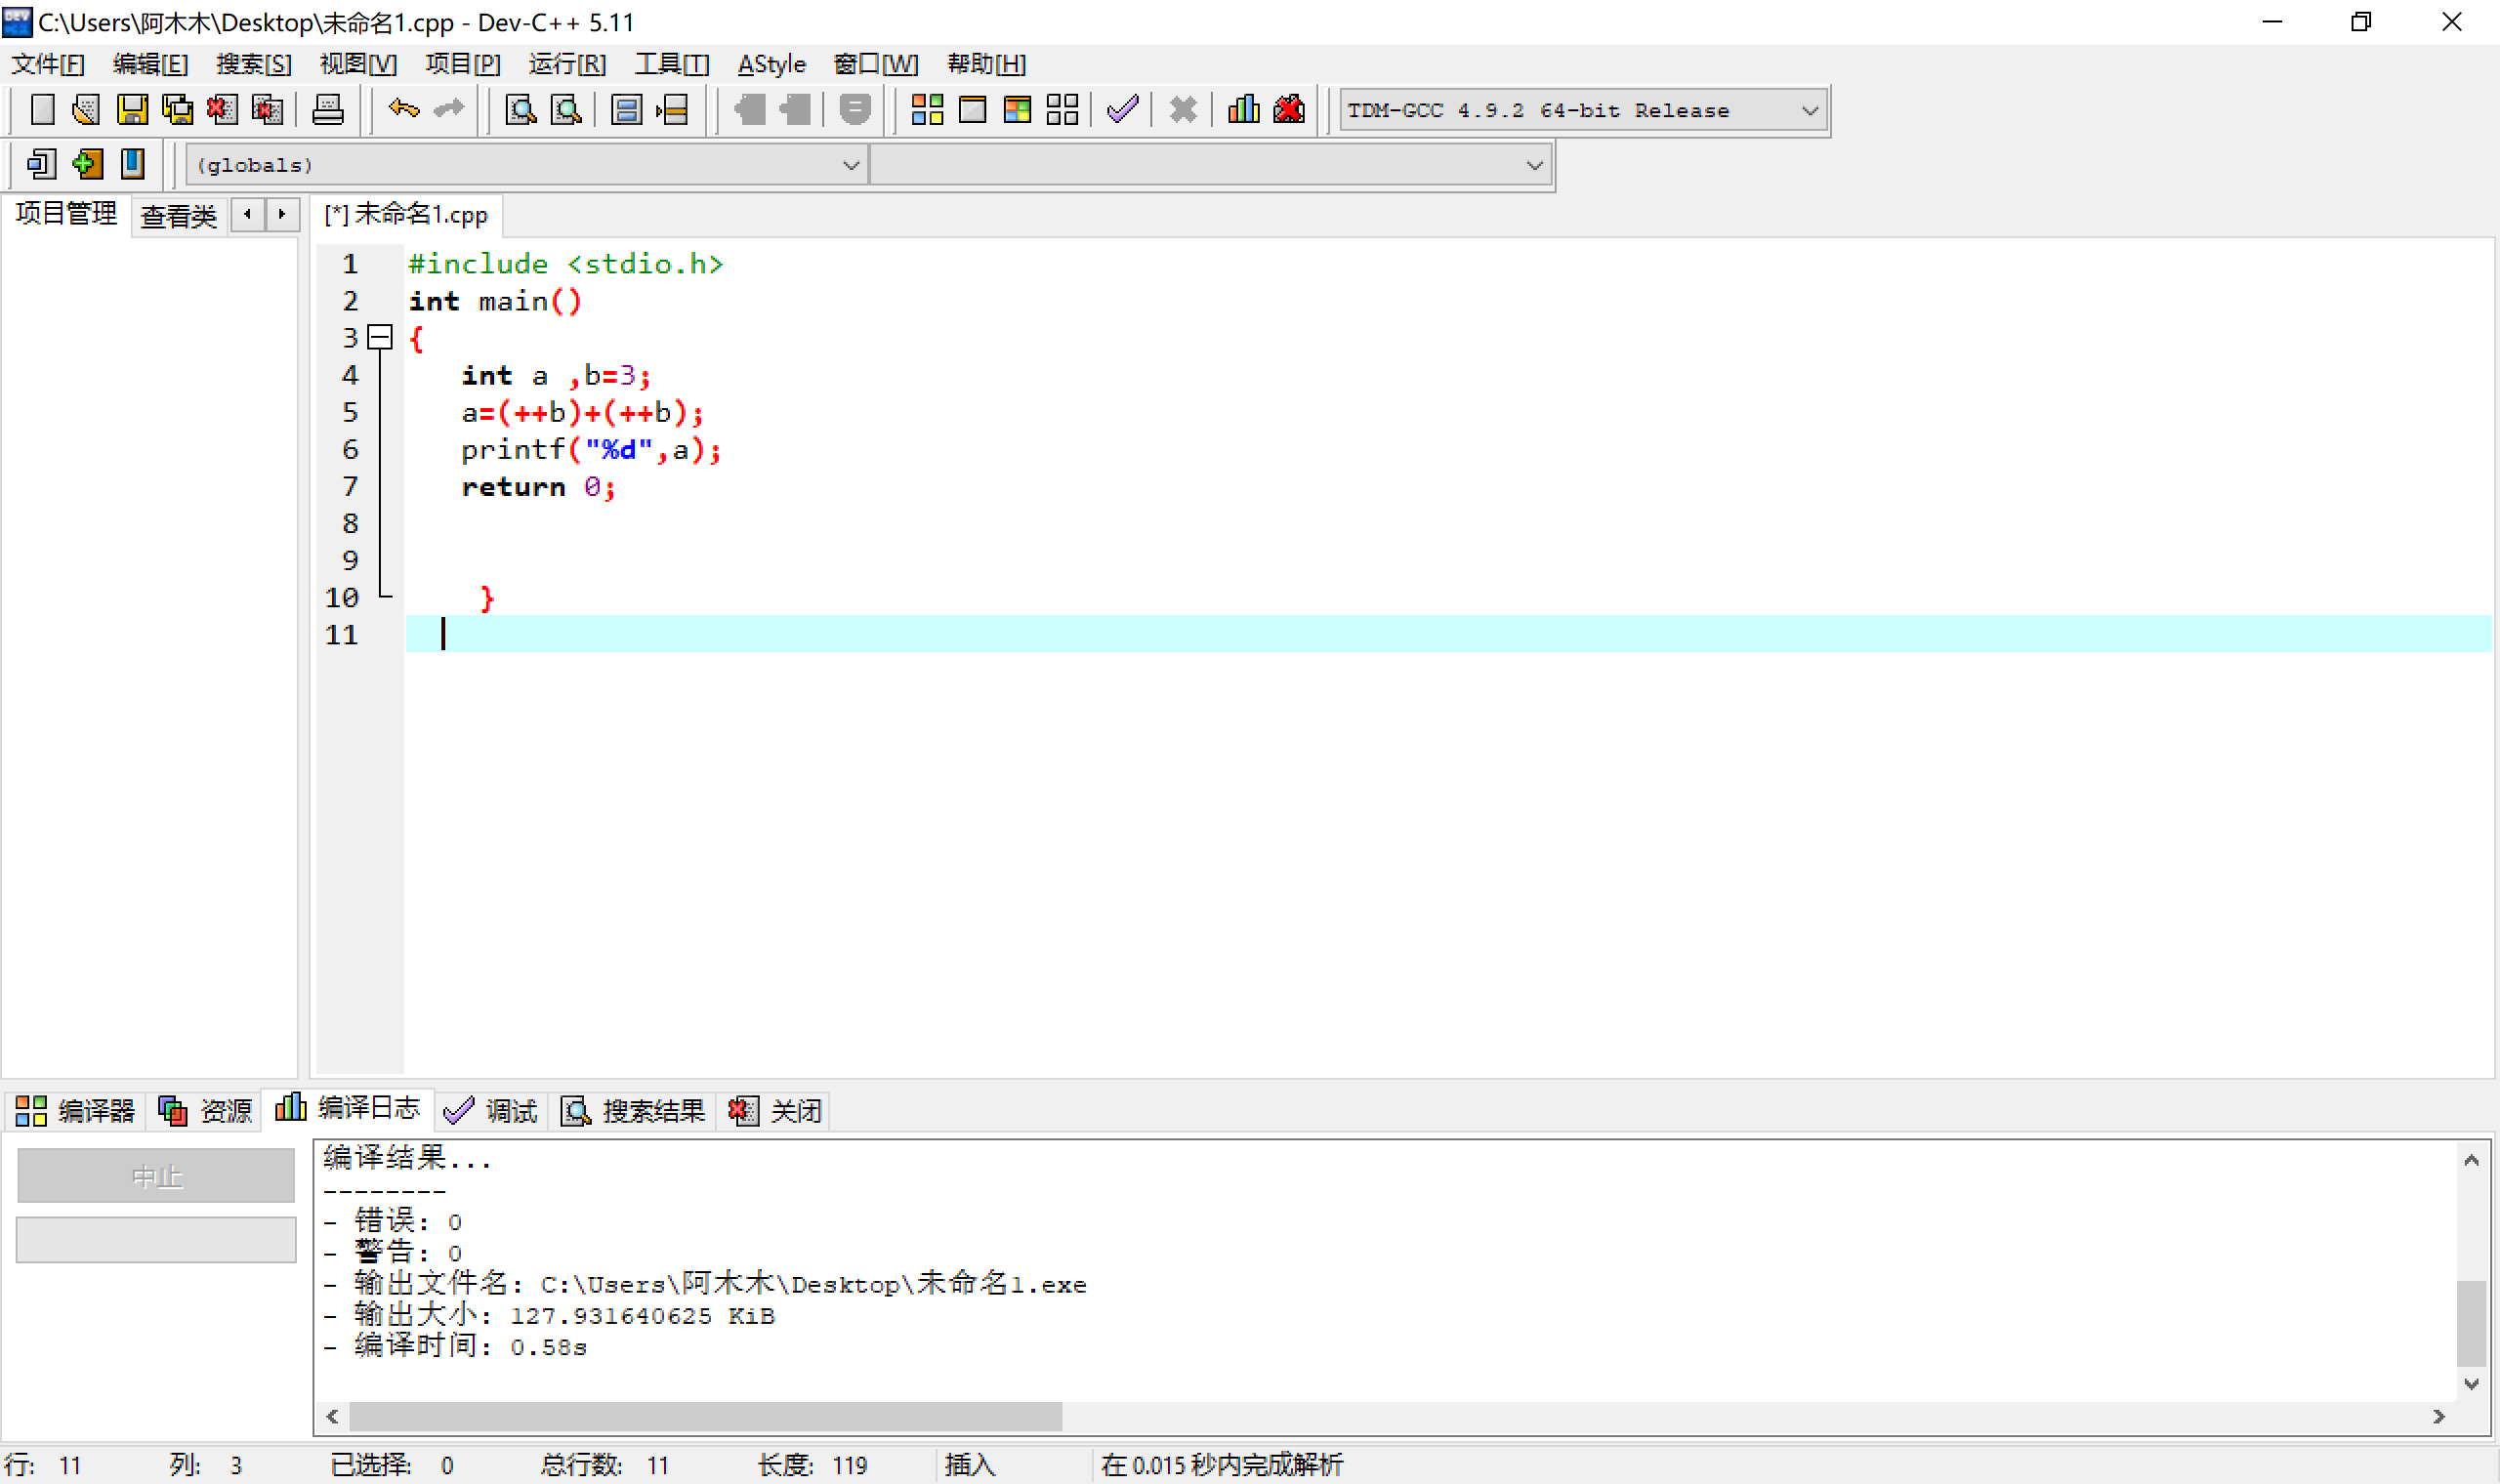Image resolution: width=2500 pixels, height=1484 pixels.
Task: Click compile progress bar
Action: pyautogui.click(x=156, y=1239)
